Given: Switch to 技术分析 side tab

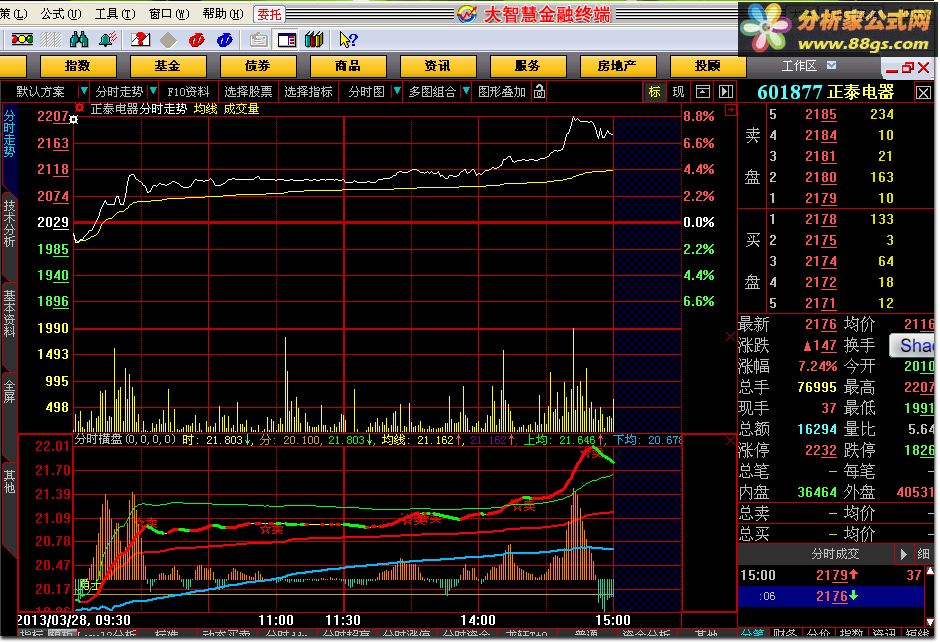Looking at the screenshot, I should [x=9, y=222].
